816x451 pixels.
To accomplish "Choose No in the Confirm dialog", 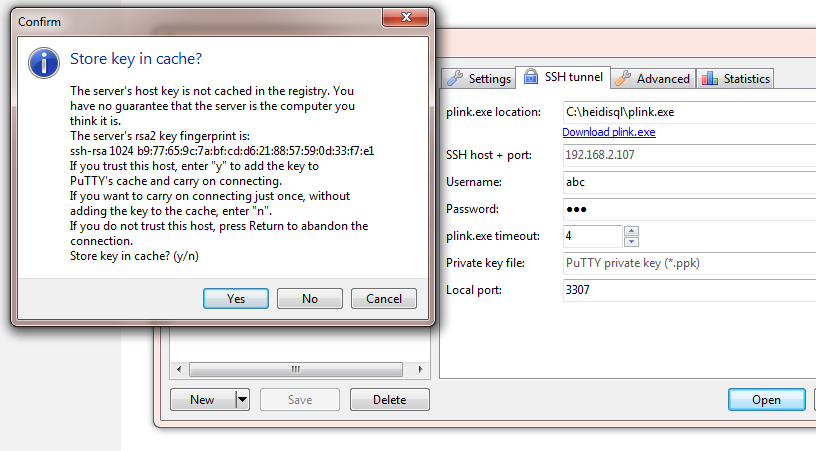I will click(310, 299).
